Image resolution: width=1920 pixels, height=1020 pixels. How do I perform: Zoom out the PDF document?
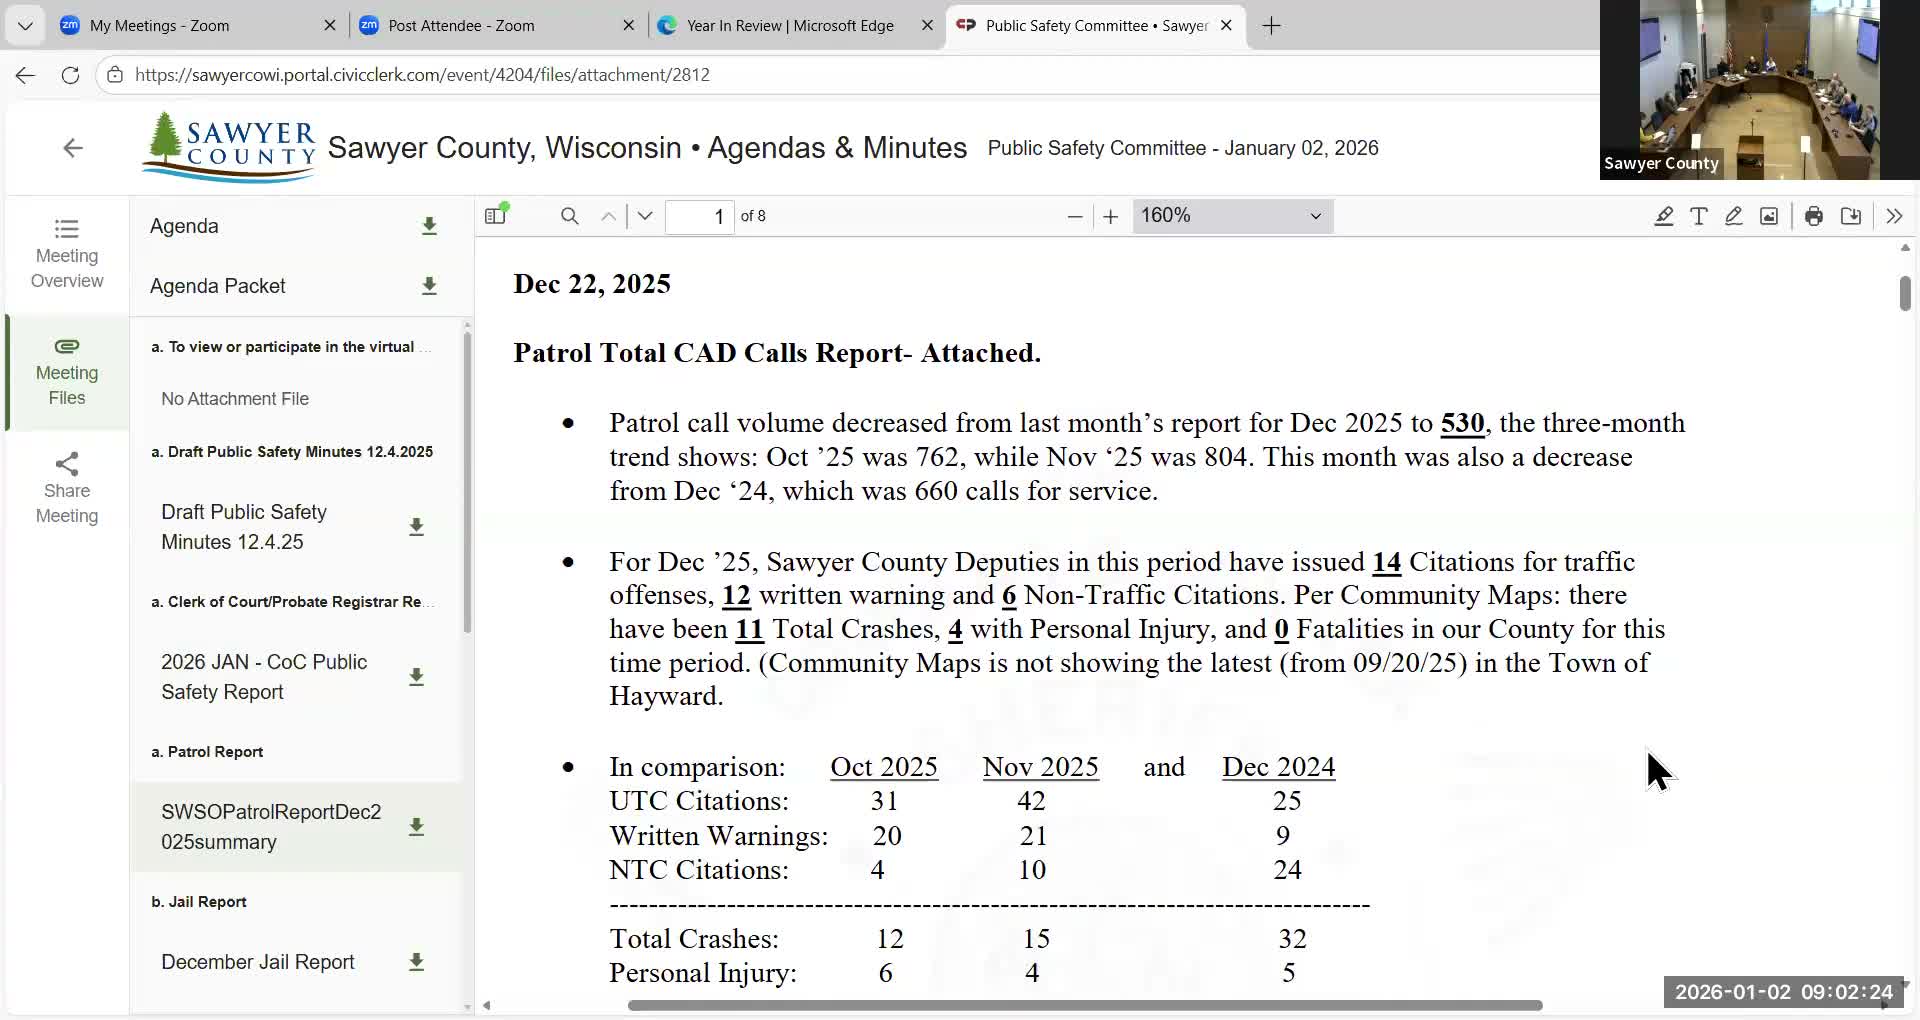point(1075,216)
